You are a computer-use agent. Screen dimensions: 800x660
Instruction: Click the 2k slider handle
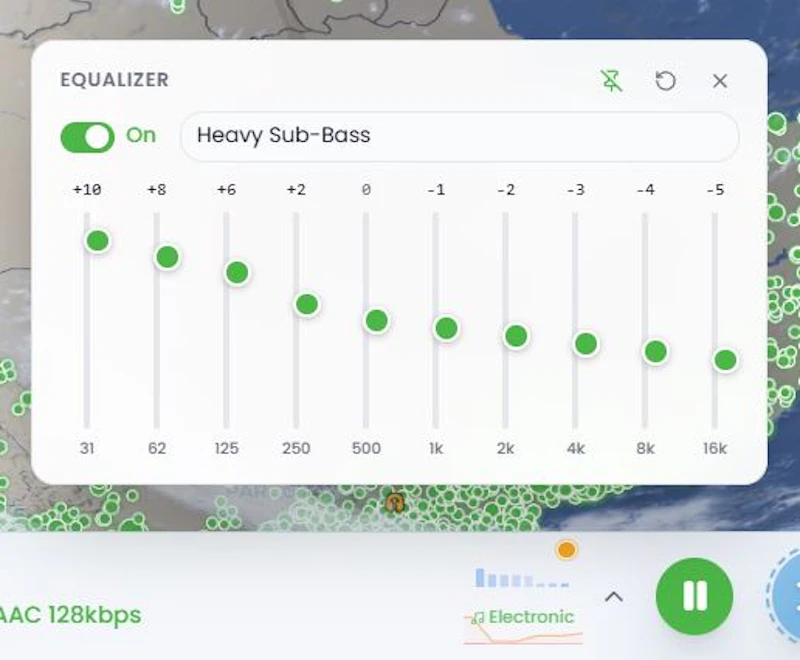516,336
